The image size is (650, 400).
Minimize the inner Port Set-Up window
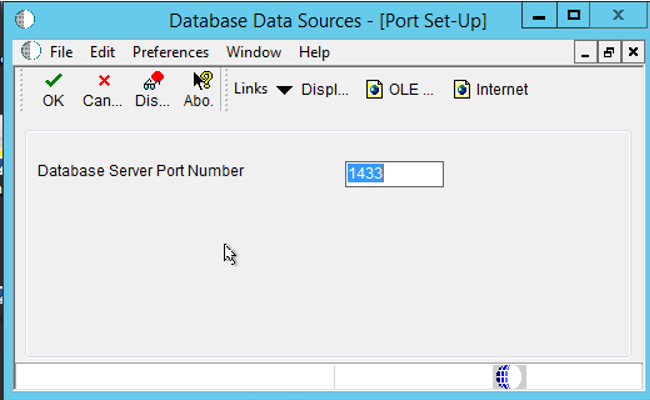[585, 52]
